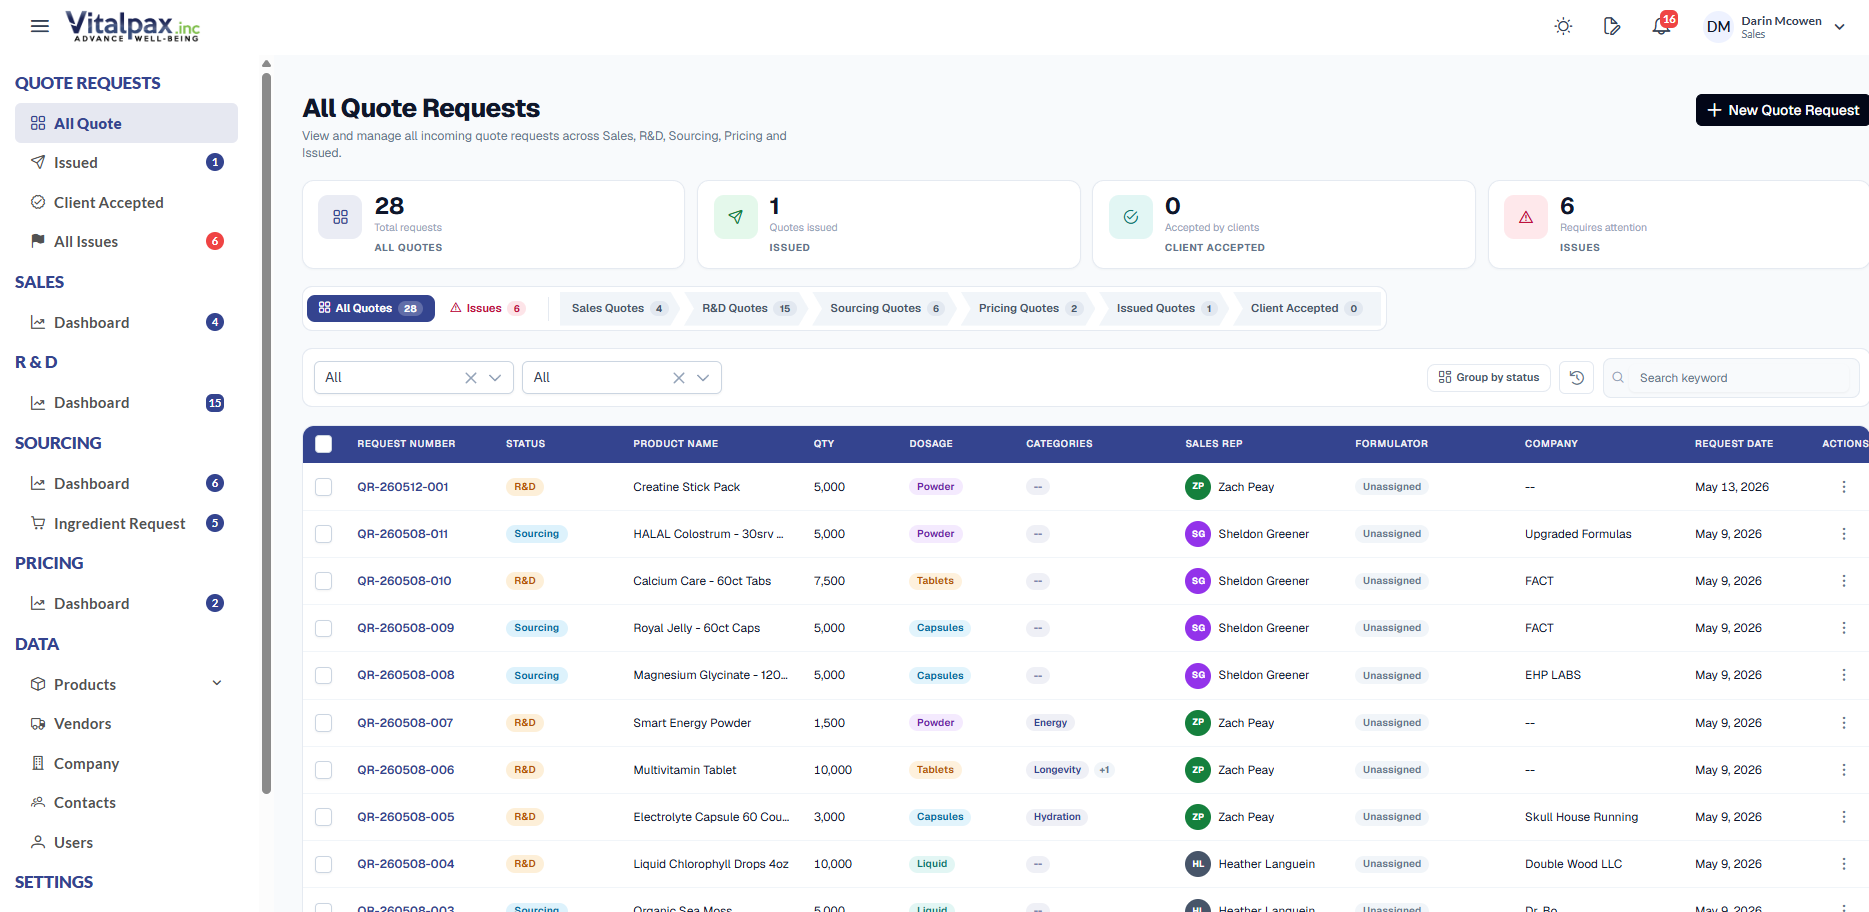Image resolution: width=1869 pixels, height=912 pixels.
Task: Check the QR-260512-001 row checkbox
Action: (324, 487)
